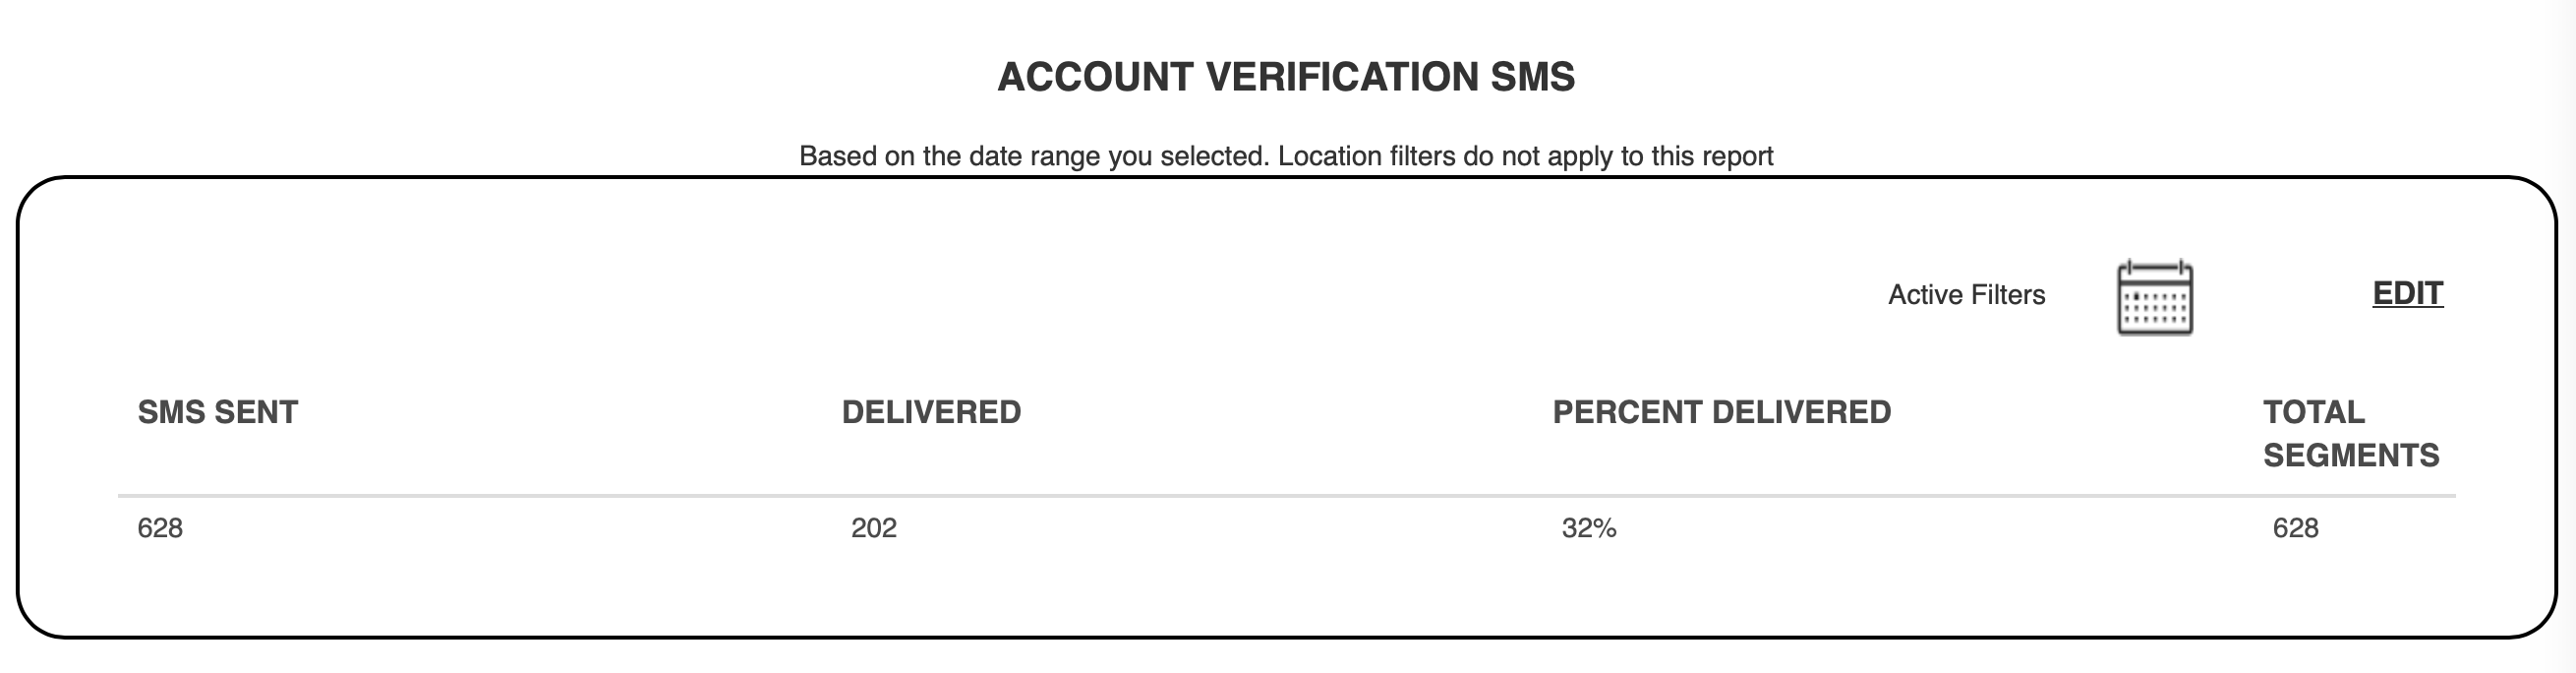Click the word TOTAL in the header

click(x=2314, y=412)
